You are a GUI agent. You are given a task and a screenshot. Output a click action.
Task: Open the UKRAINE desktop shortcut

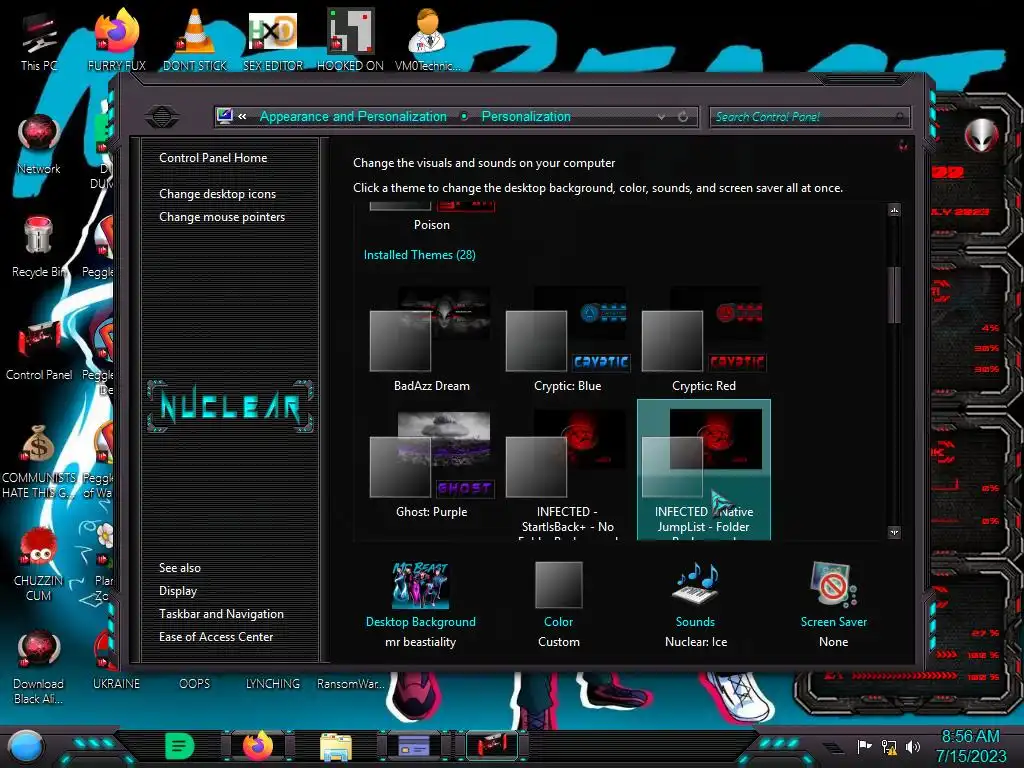(x=116, y=684)
